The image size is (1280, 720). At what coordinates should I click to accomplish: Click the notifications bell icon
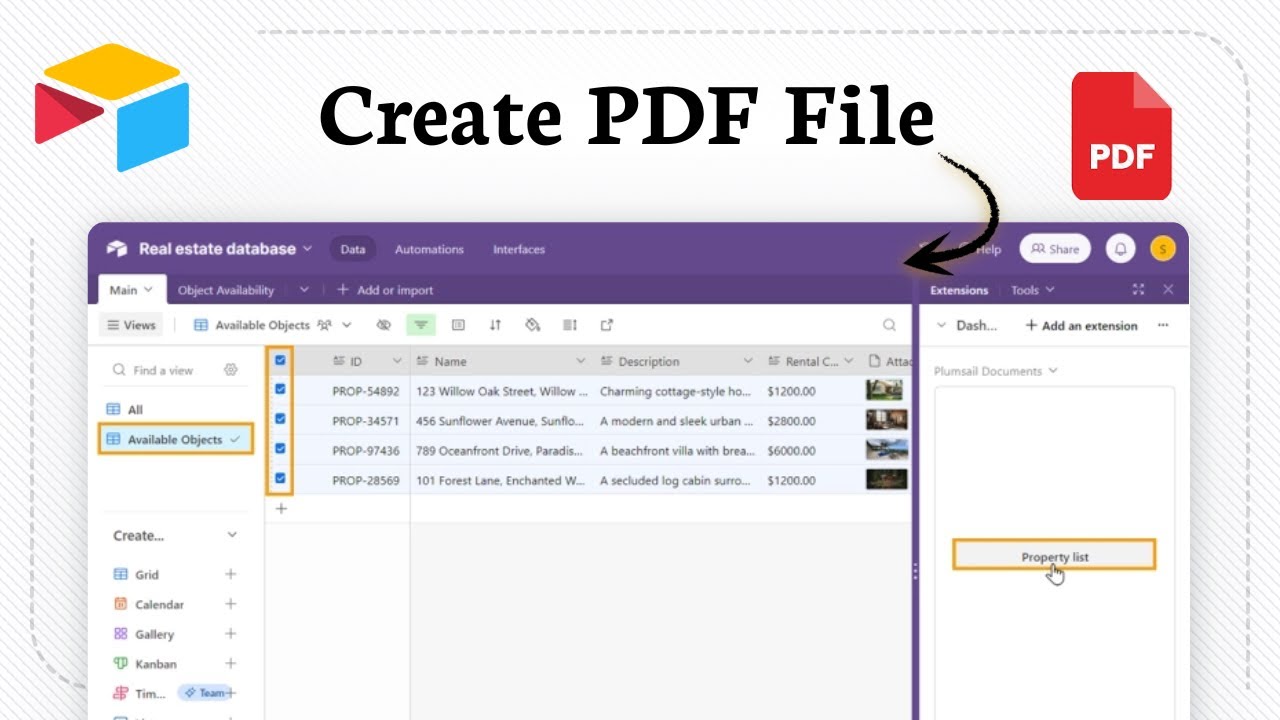point(1121,249)
